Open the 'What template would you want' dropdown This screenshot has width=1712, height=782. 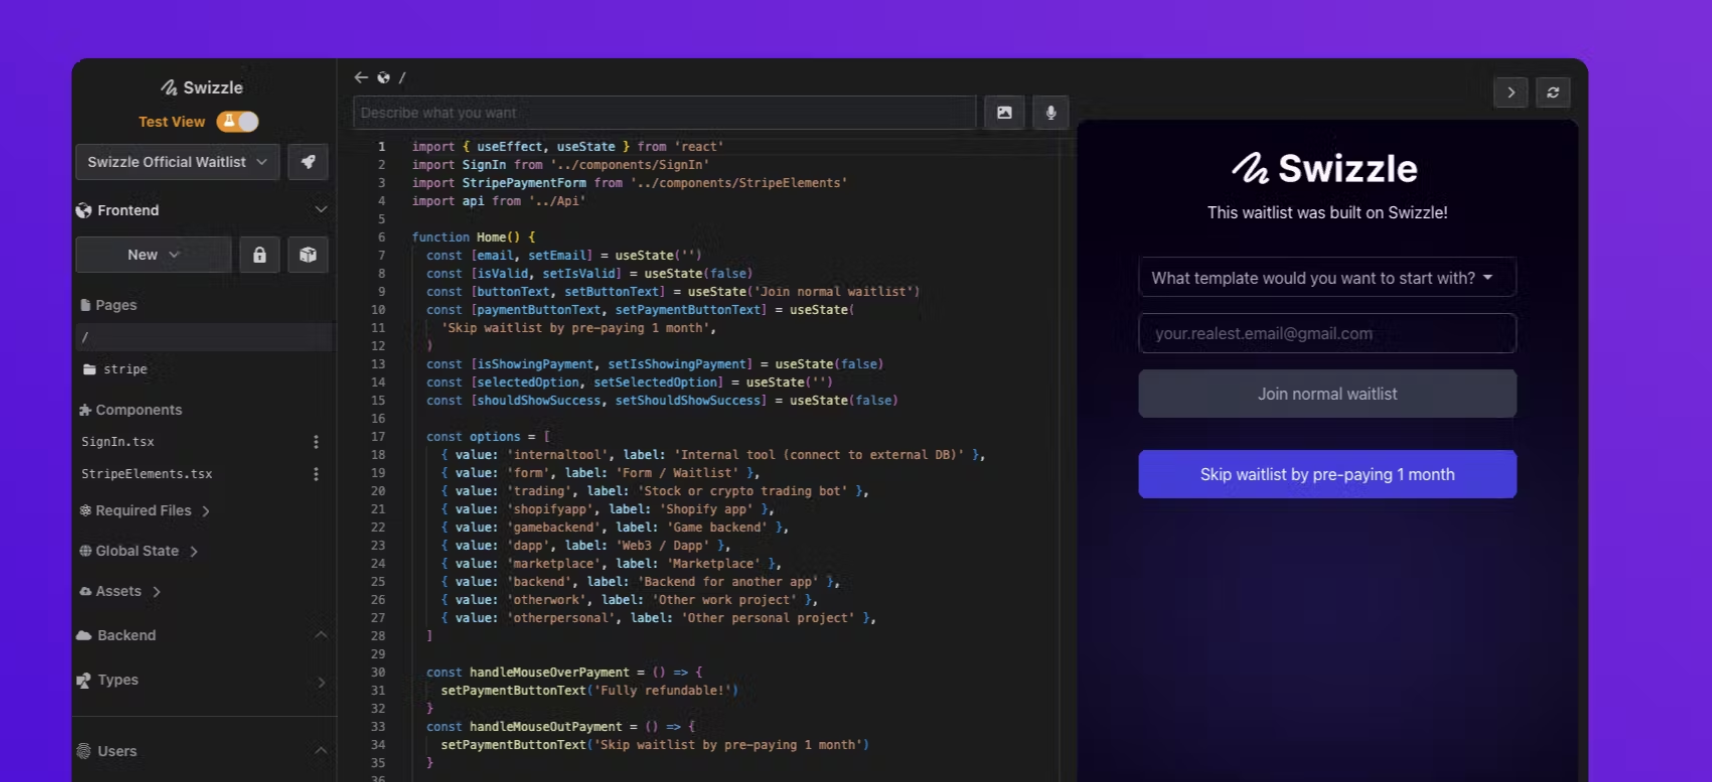pos(1327,277)
